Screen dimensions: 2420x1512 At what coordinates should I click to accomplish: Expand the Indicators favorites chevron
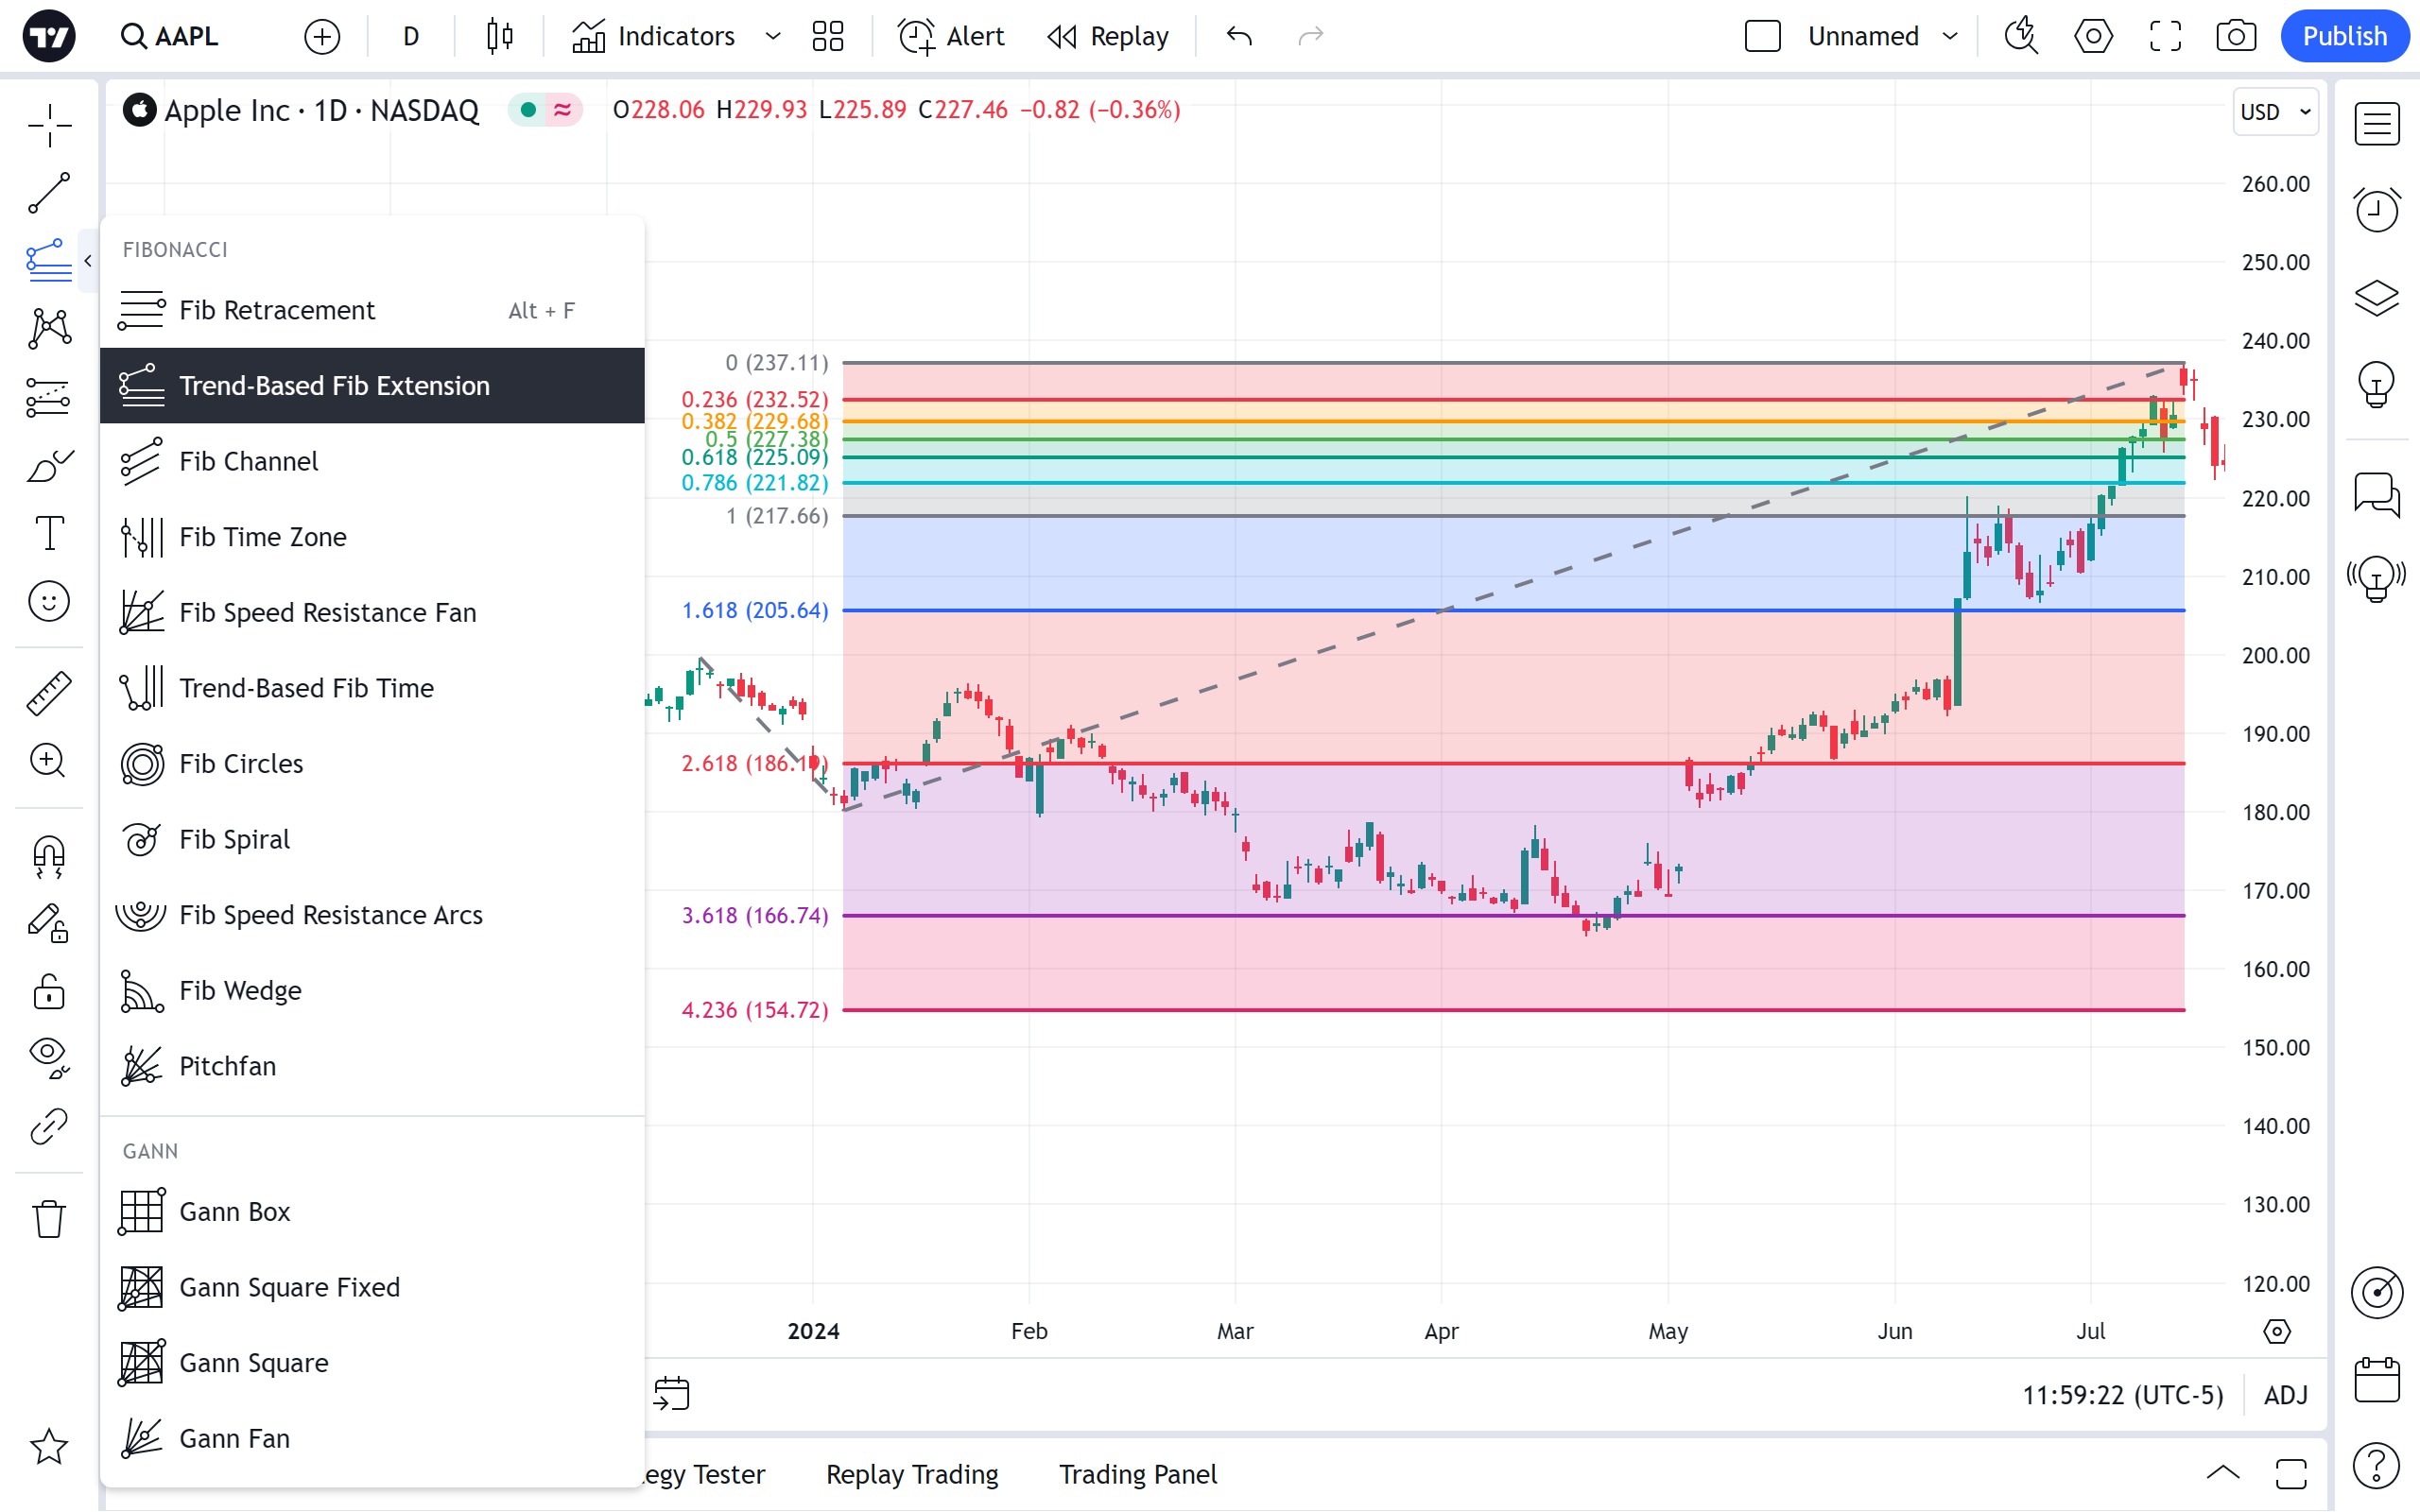pos(772,37)
